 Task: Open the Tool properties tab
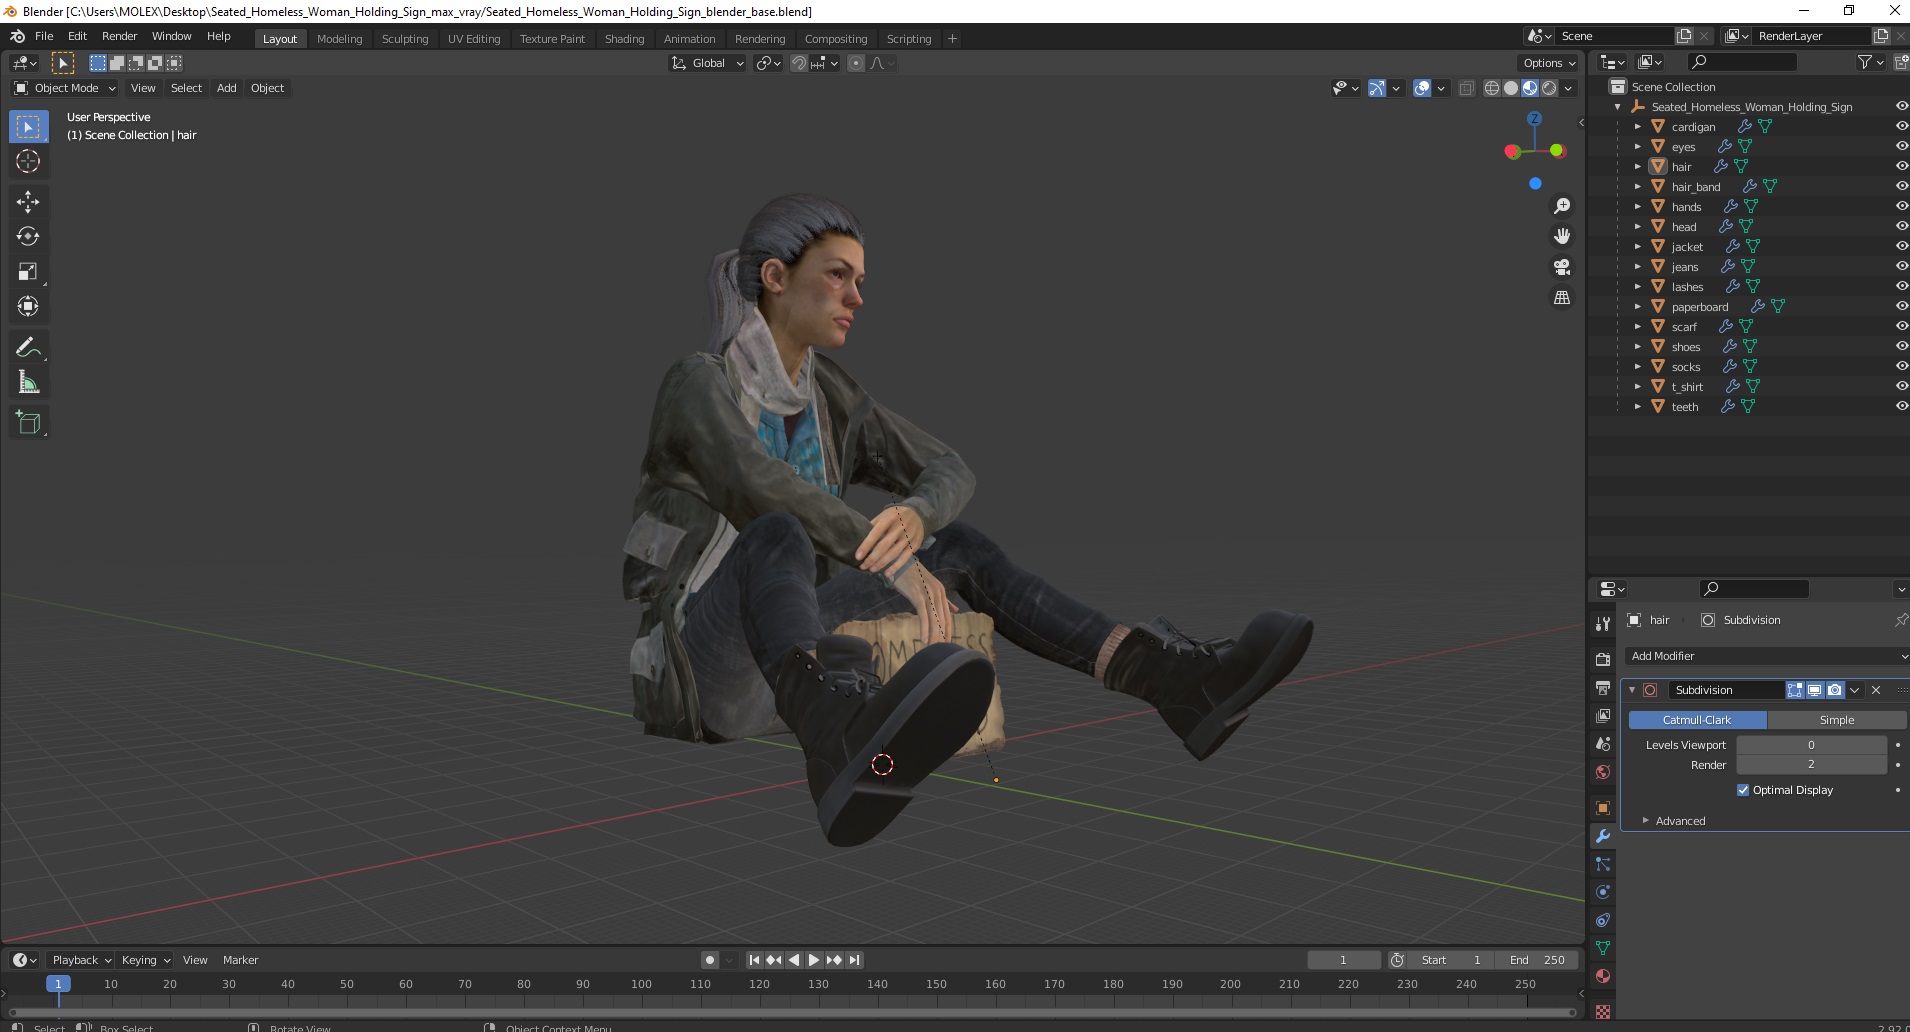point(1603,623)
